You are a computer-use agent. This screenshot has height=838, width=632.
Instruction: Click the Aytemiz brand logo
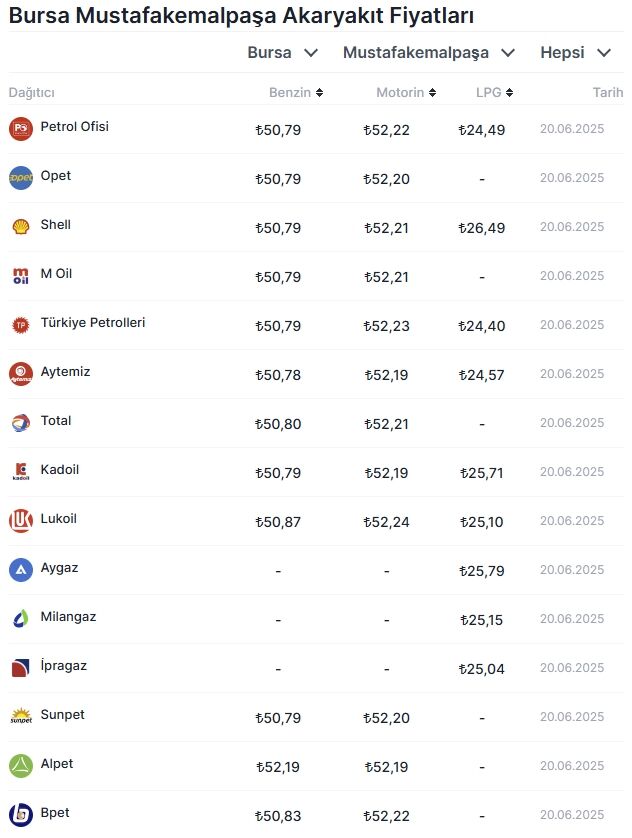(21, 374)
